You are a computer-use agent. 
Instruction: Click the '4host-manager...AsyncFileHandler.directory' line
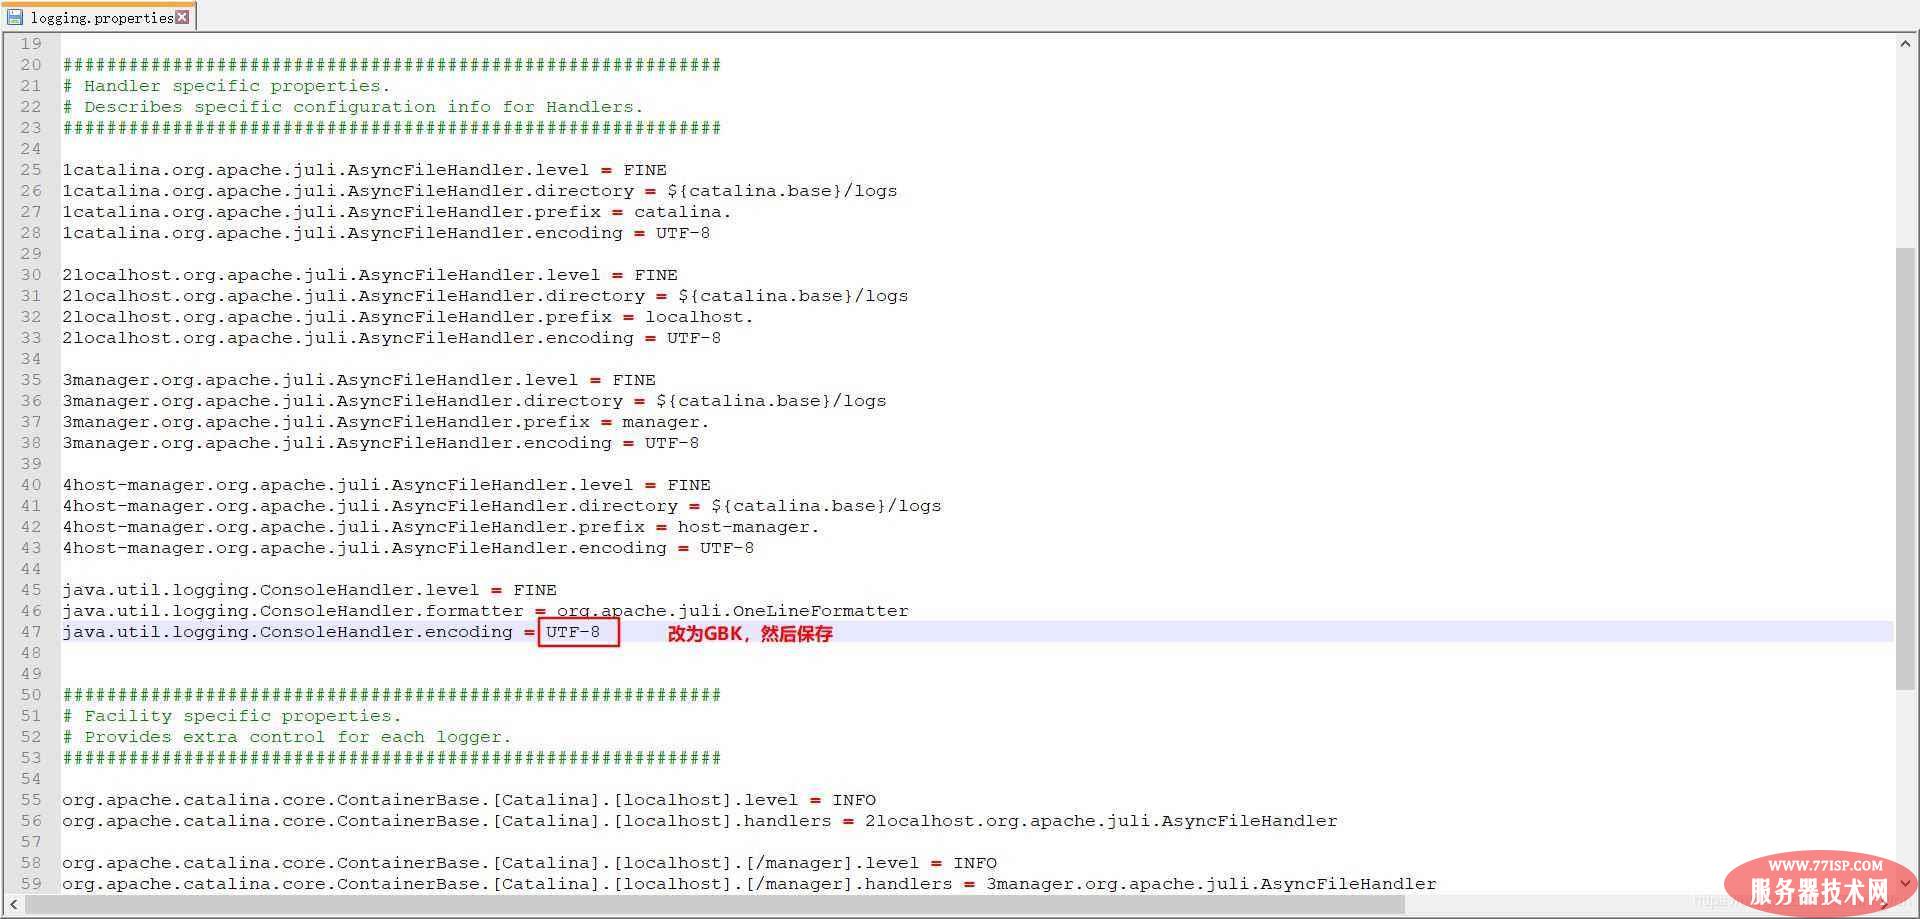(502, 506)
